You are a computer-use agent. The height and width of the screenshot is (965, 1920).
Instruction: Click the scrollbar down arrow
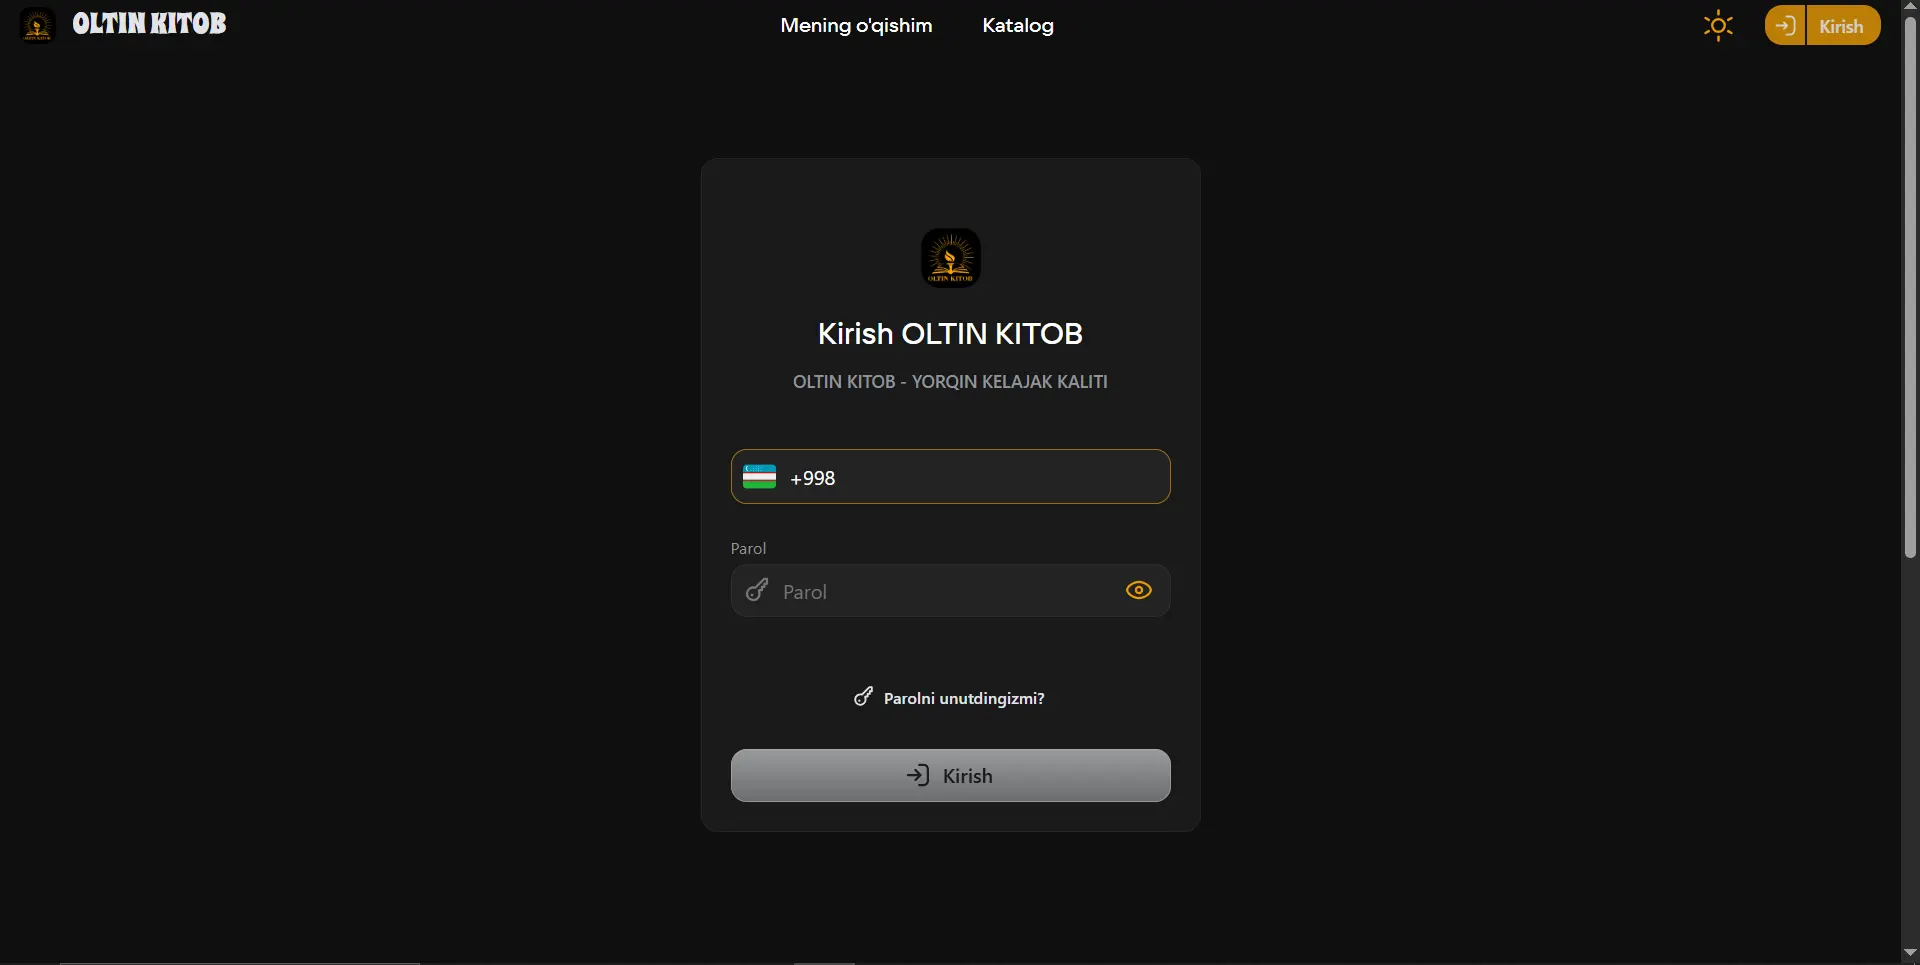click(1910, 953)
